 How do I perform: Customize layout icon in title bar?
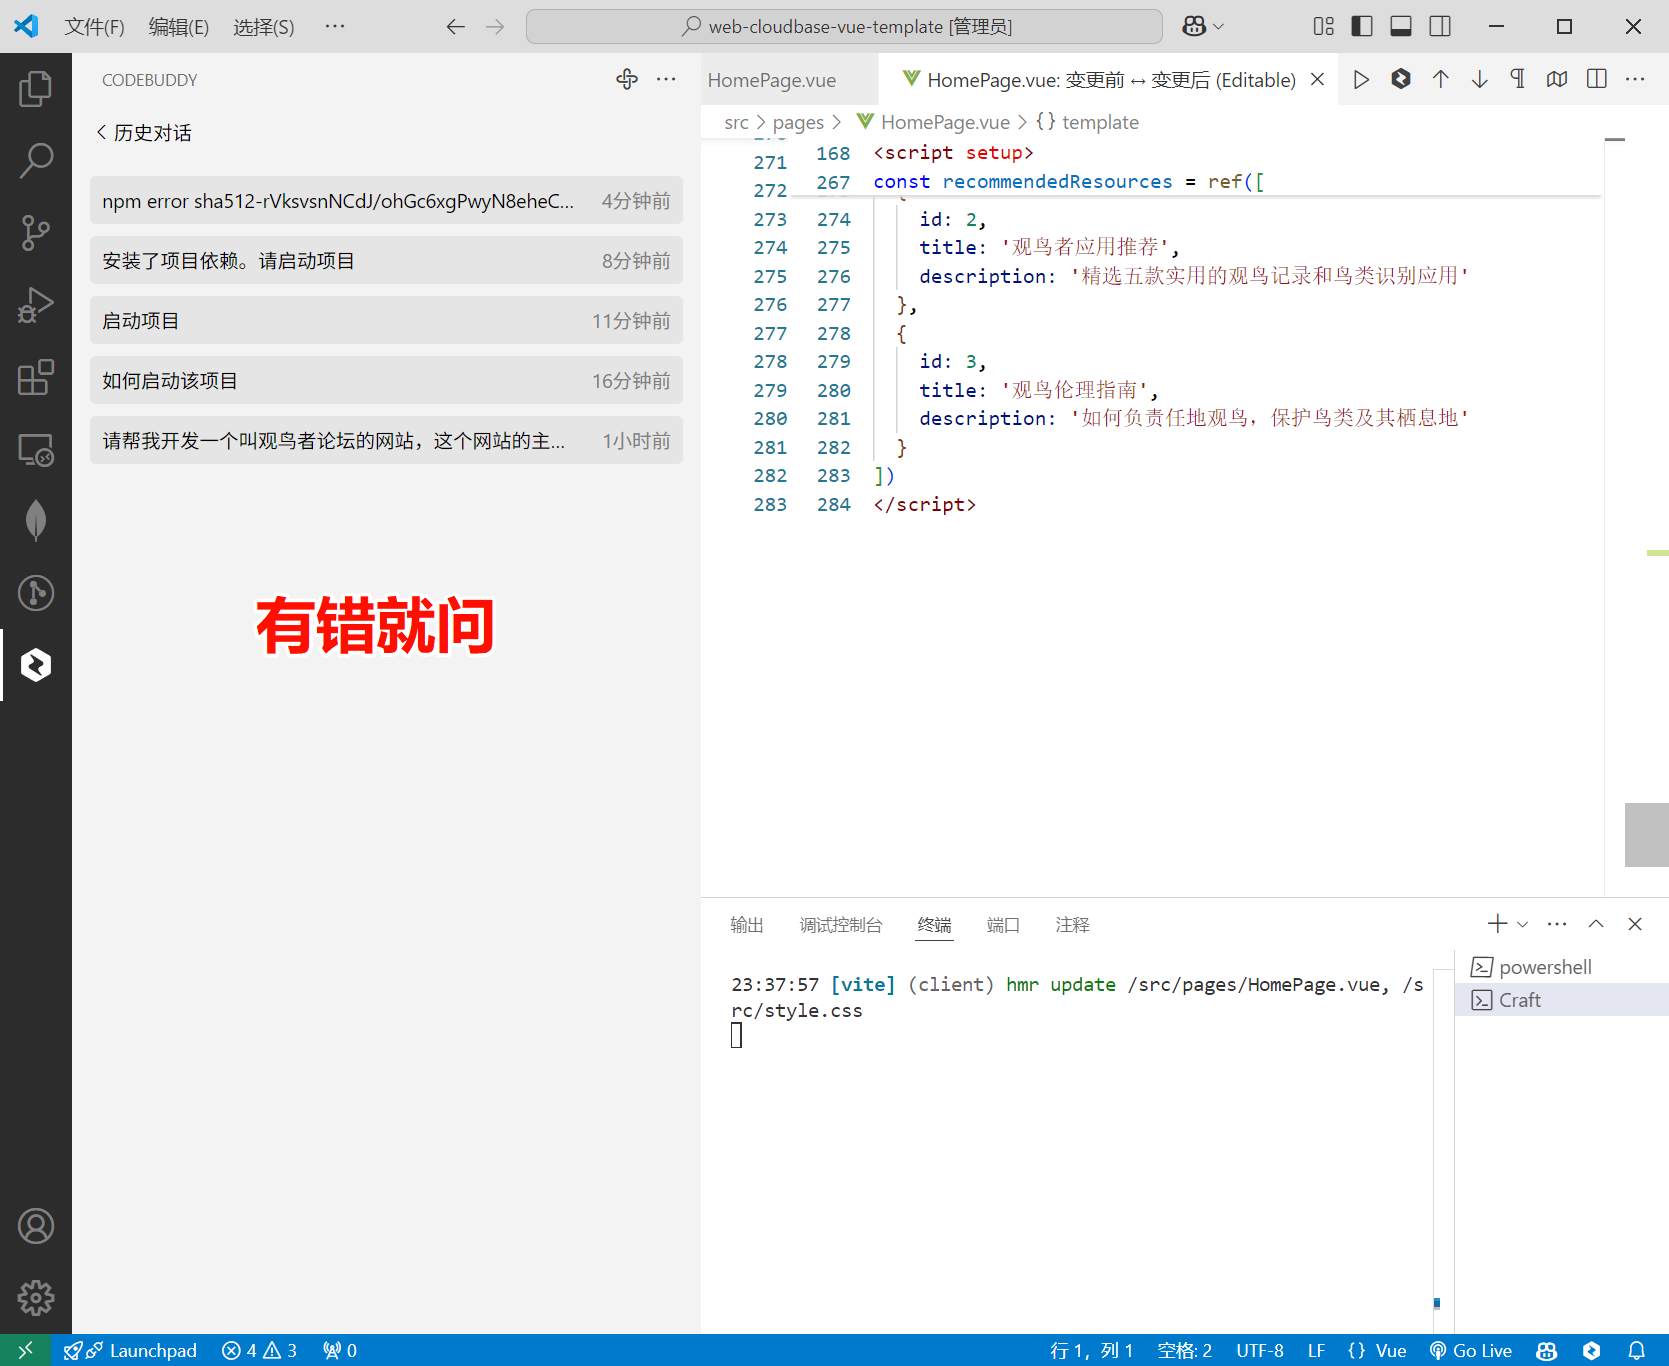click(x=1323, y=26)
